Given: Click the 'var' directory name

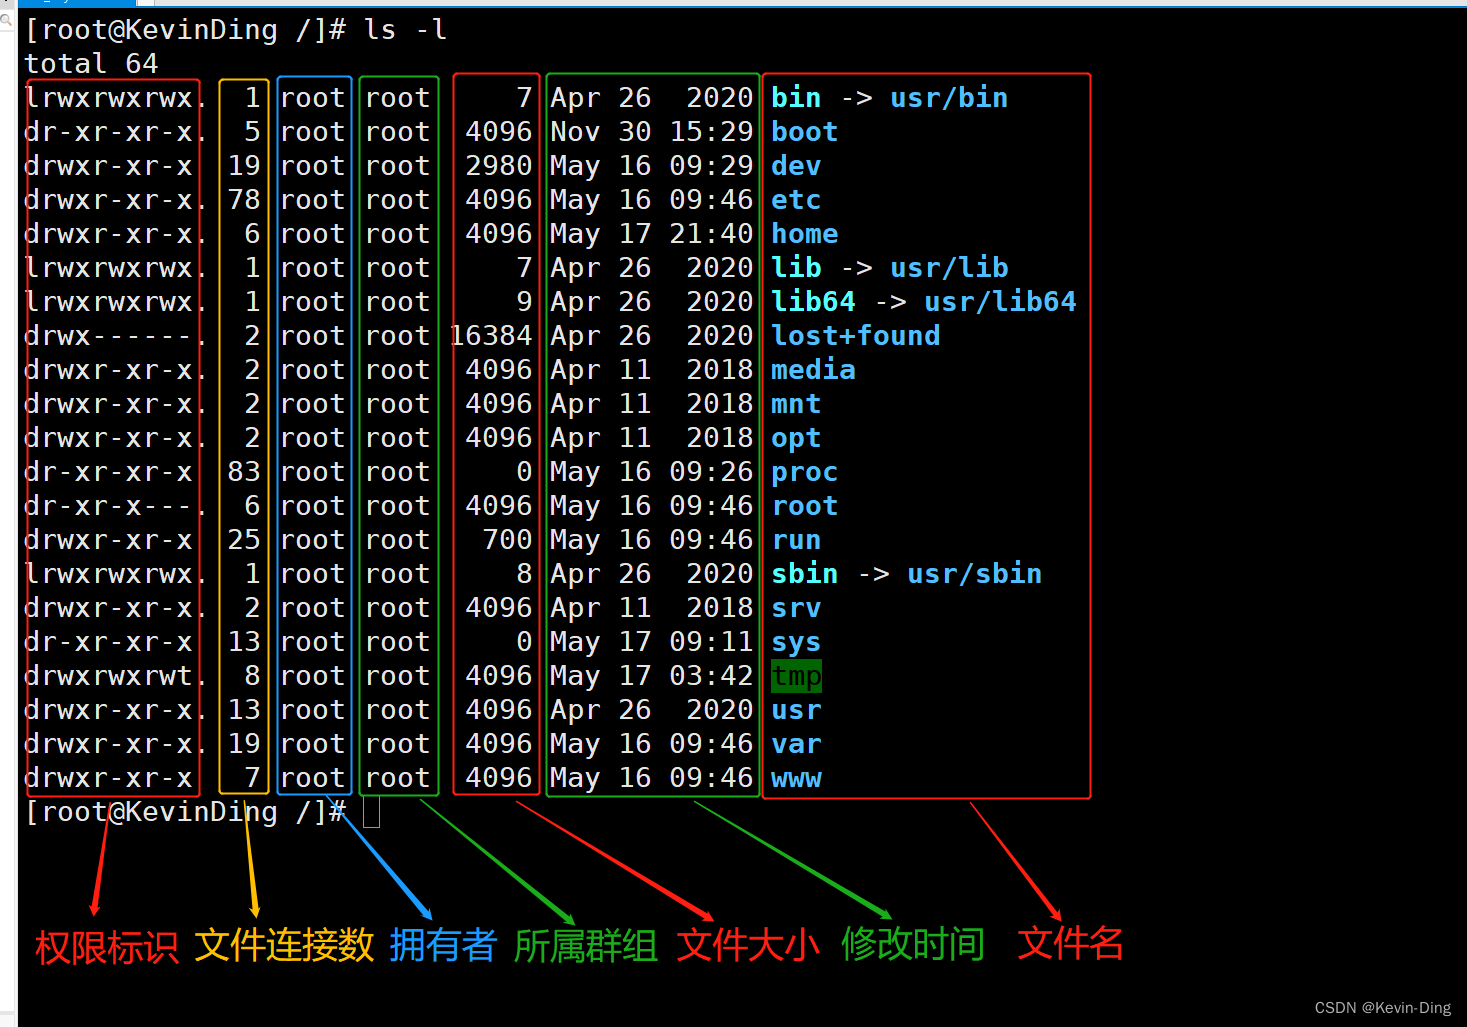Looking at the screenshot, I should (x=796, y=744).
